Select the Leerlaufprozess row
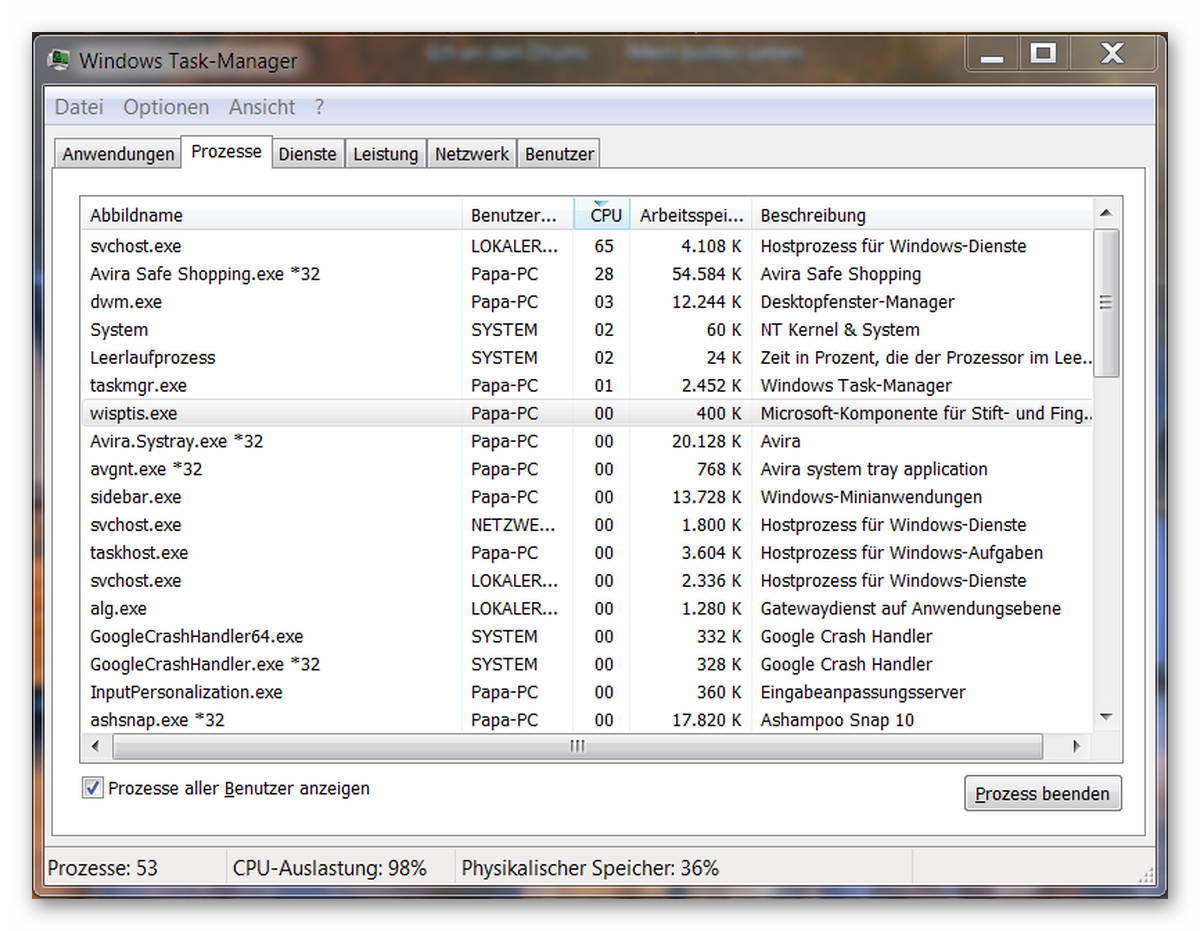Screen dimensions: 1200x931 click(588, 358)
